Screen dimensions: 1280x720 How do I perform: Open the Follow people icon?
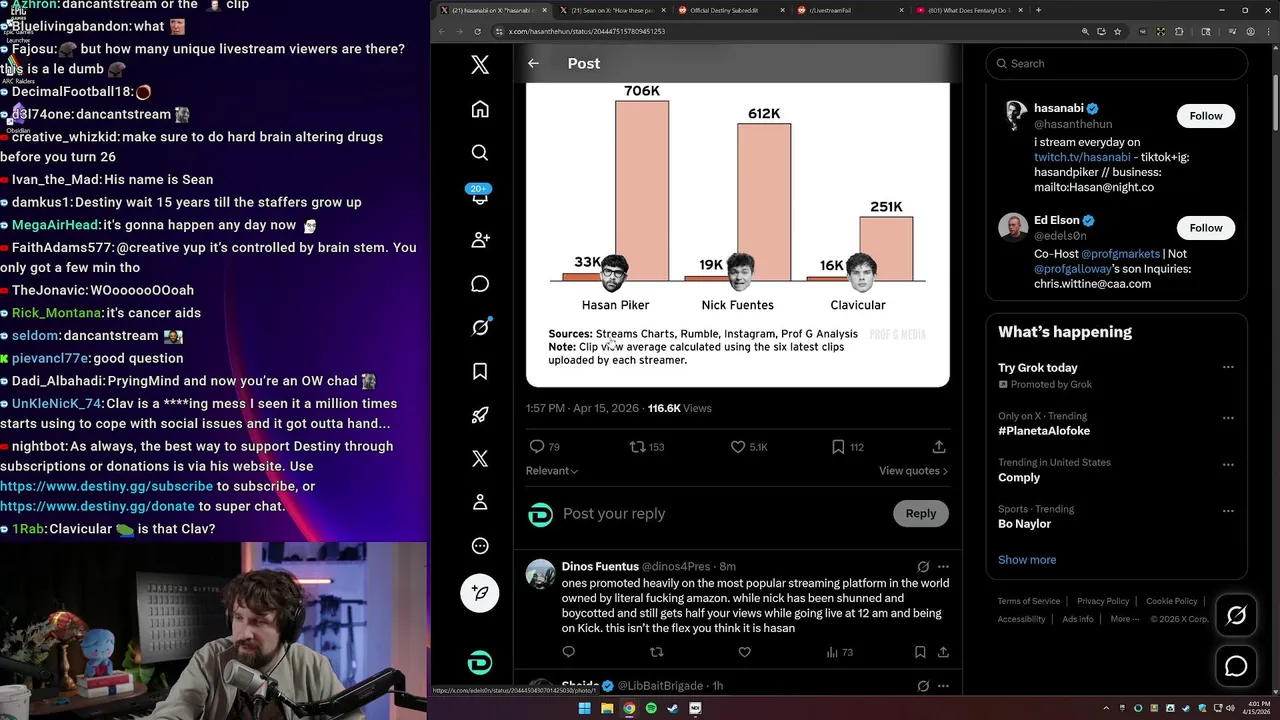tap(480, 240)
